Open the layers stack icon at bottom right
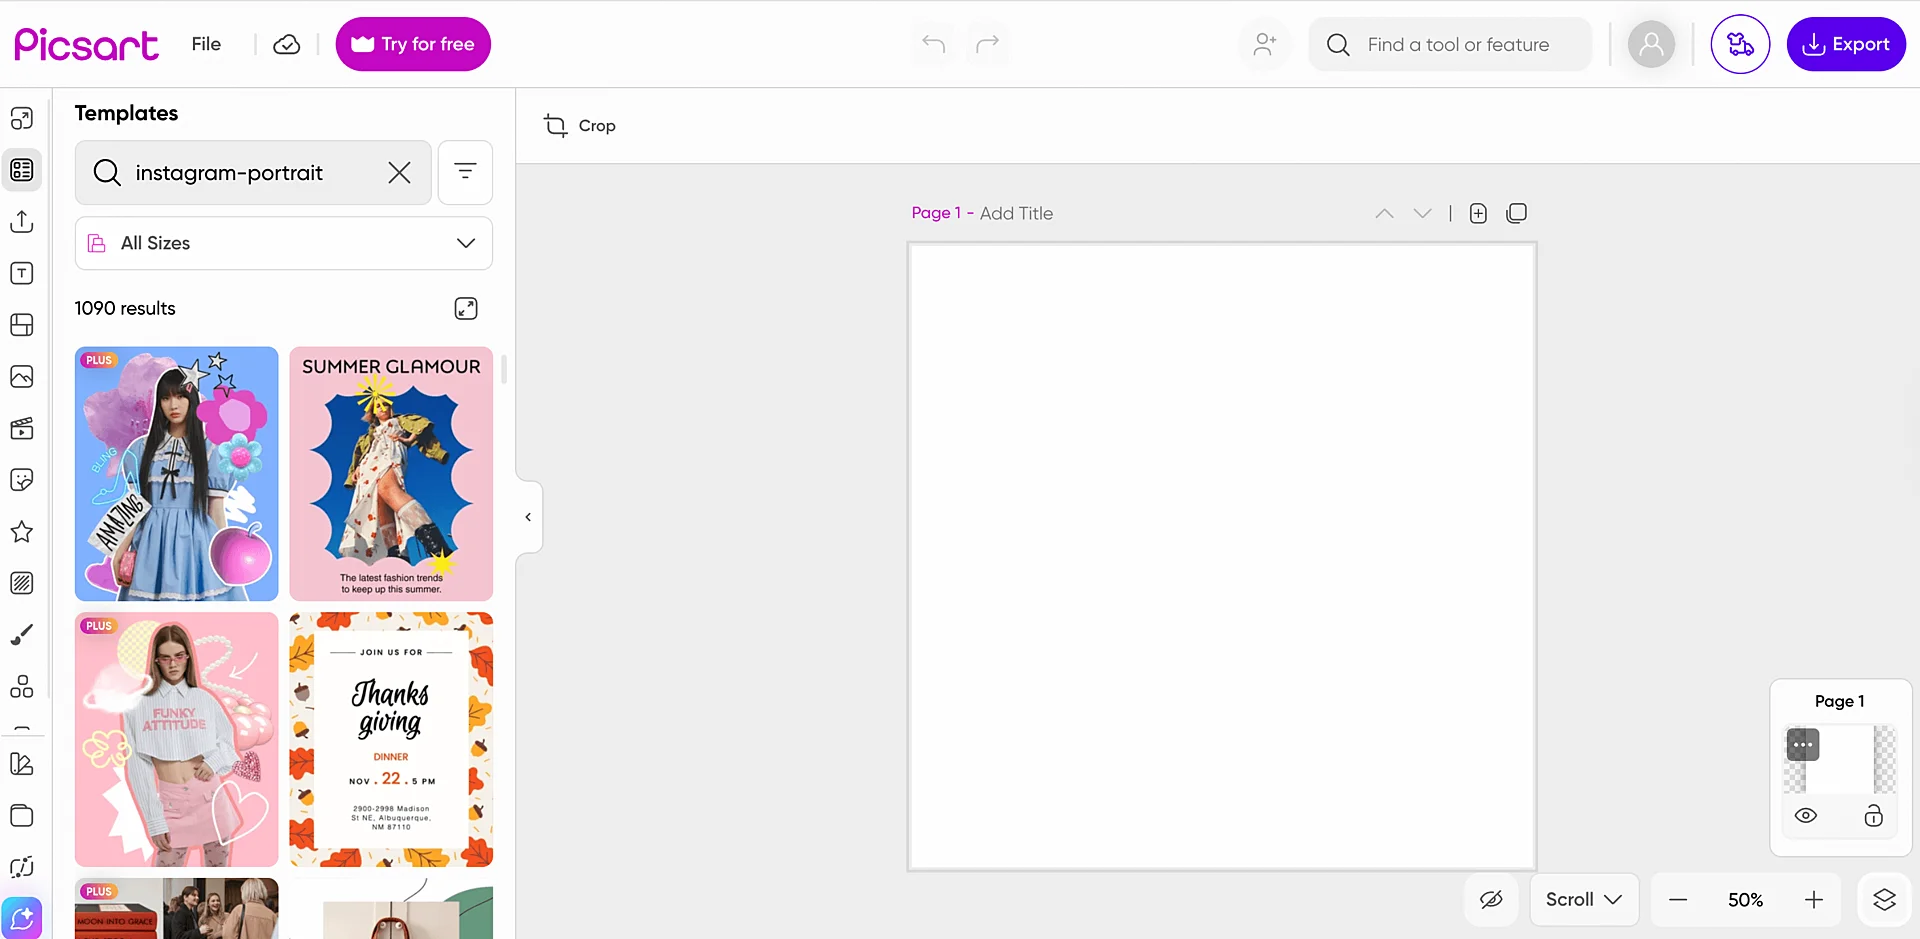This screenshot has width=1920, height=939. coord(1884,900)
